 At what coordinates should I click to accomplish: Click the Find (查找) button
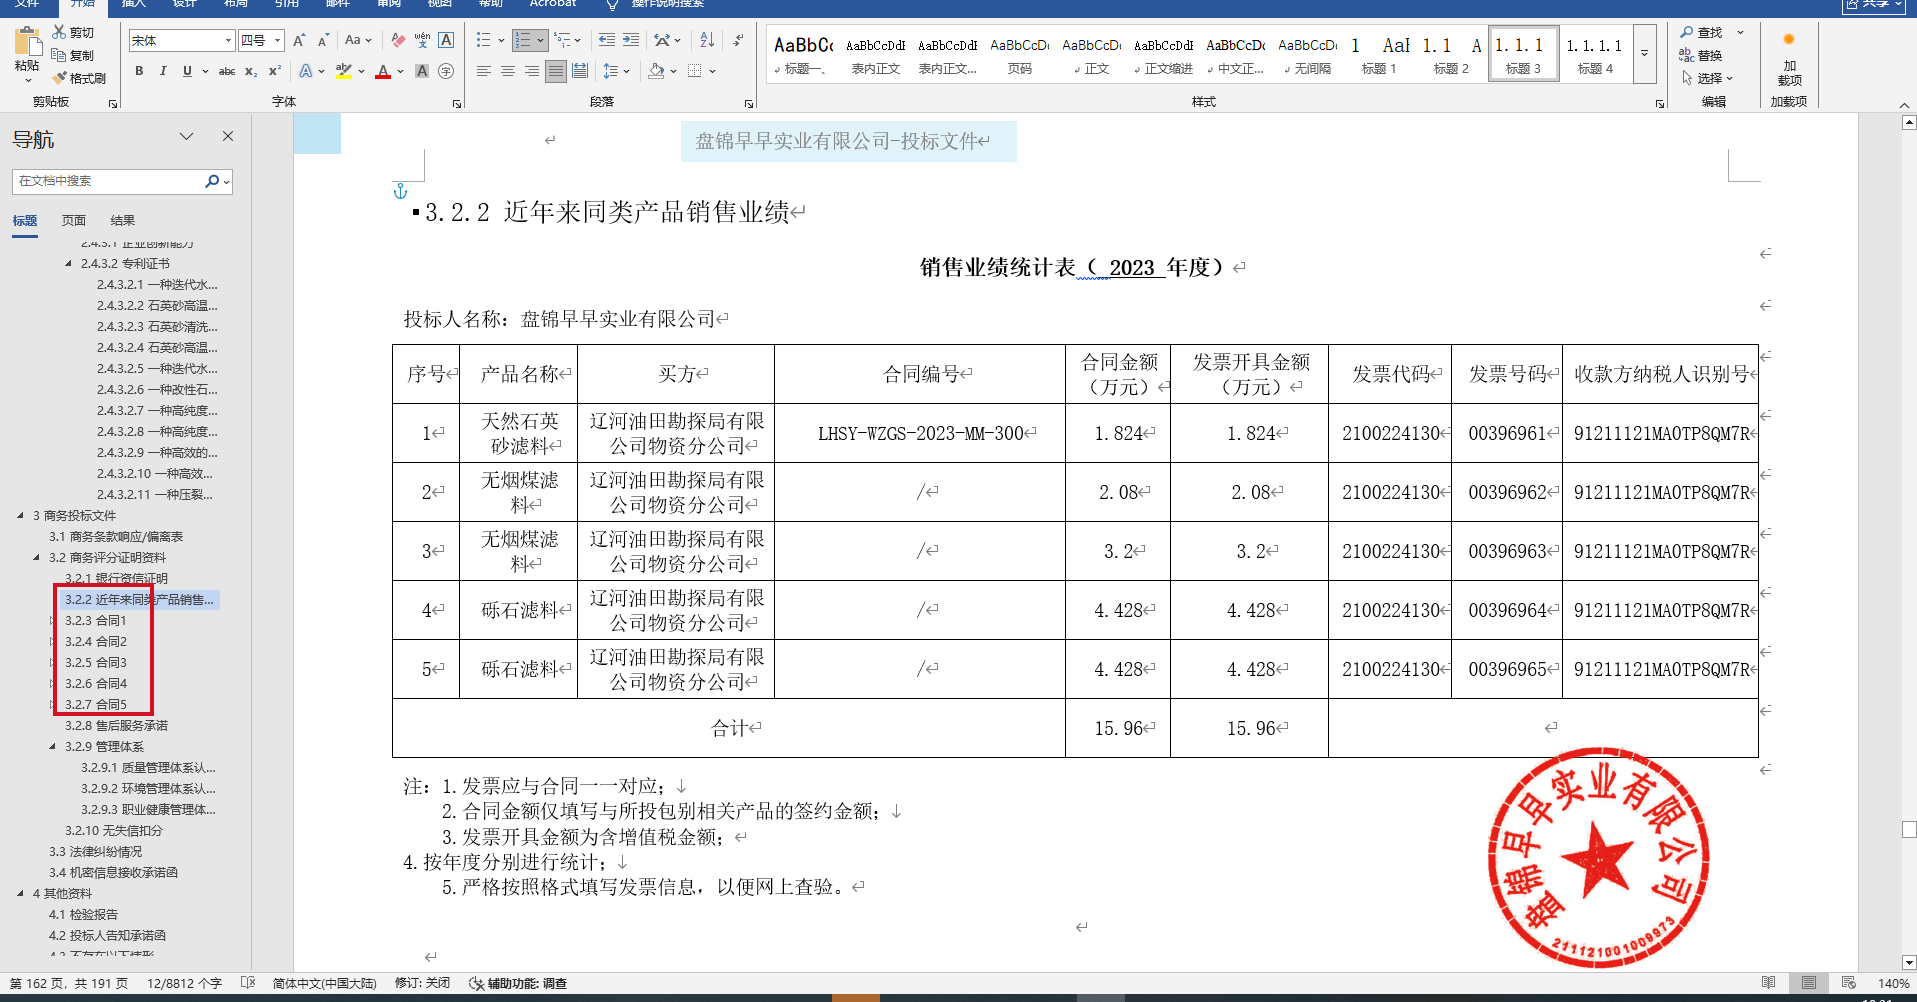(x=1701, y=33)
